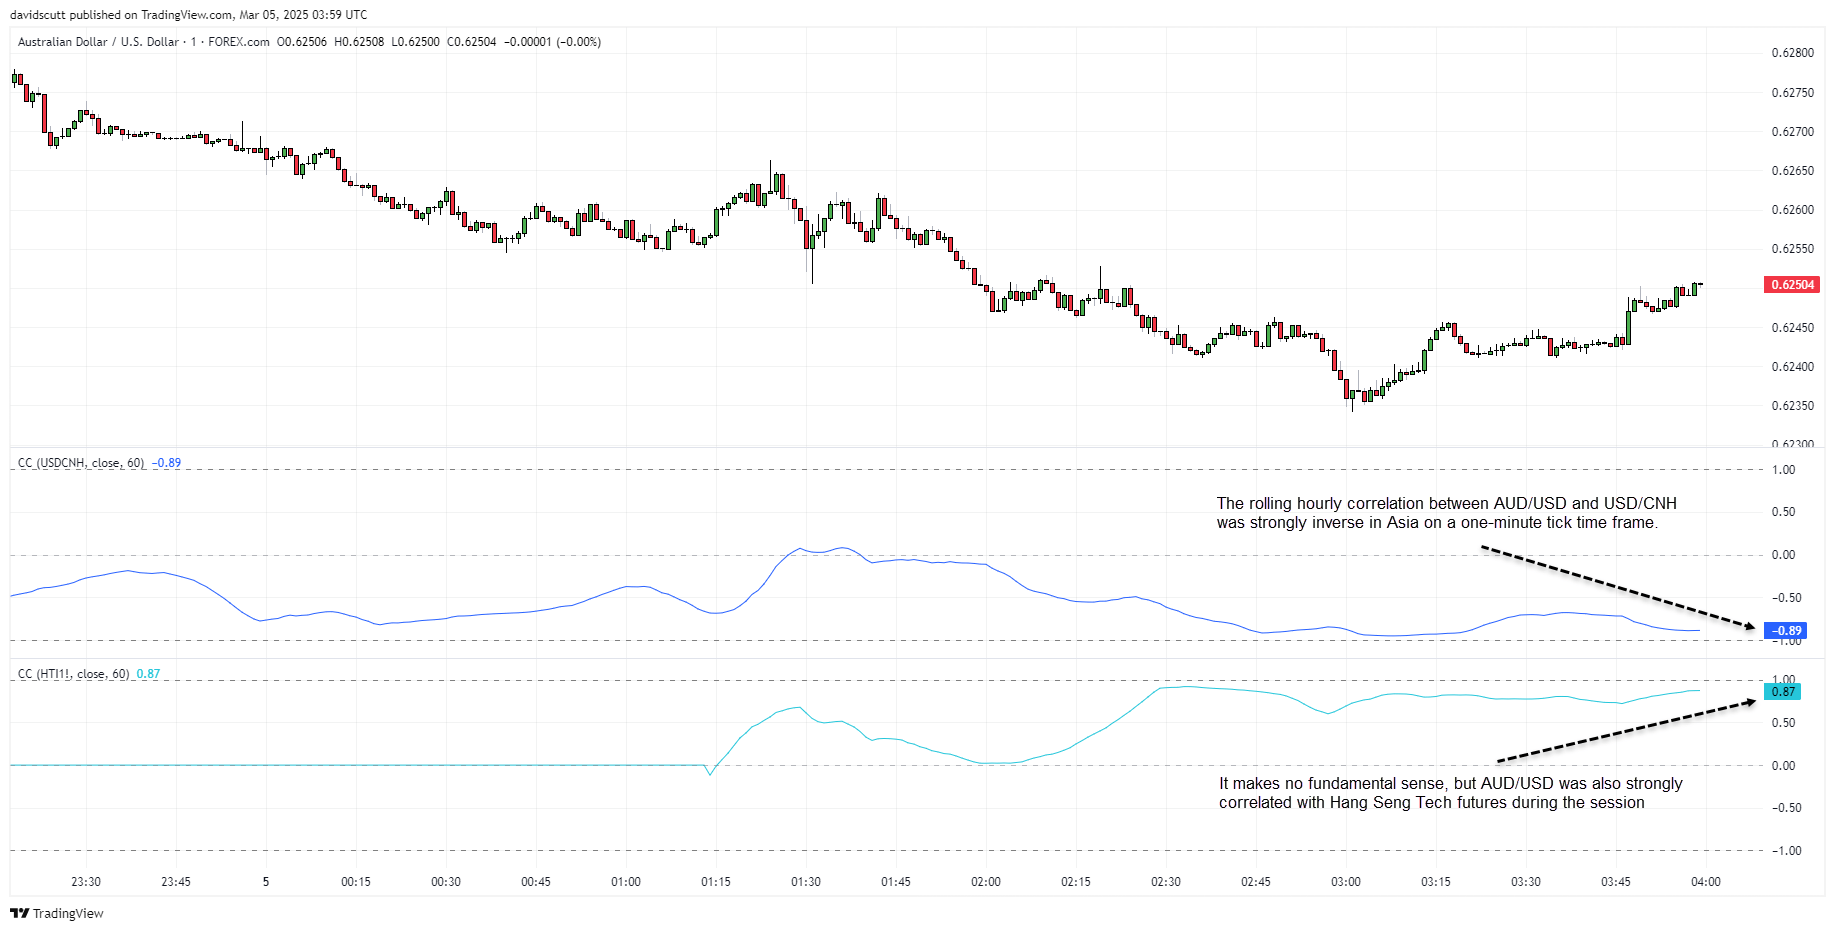Click the 04:00 time axis label
This screenshot has height=931, width=1835.
click(x=1706, y=882)
